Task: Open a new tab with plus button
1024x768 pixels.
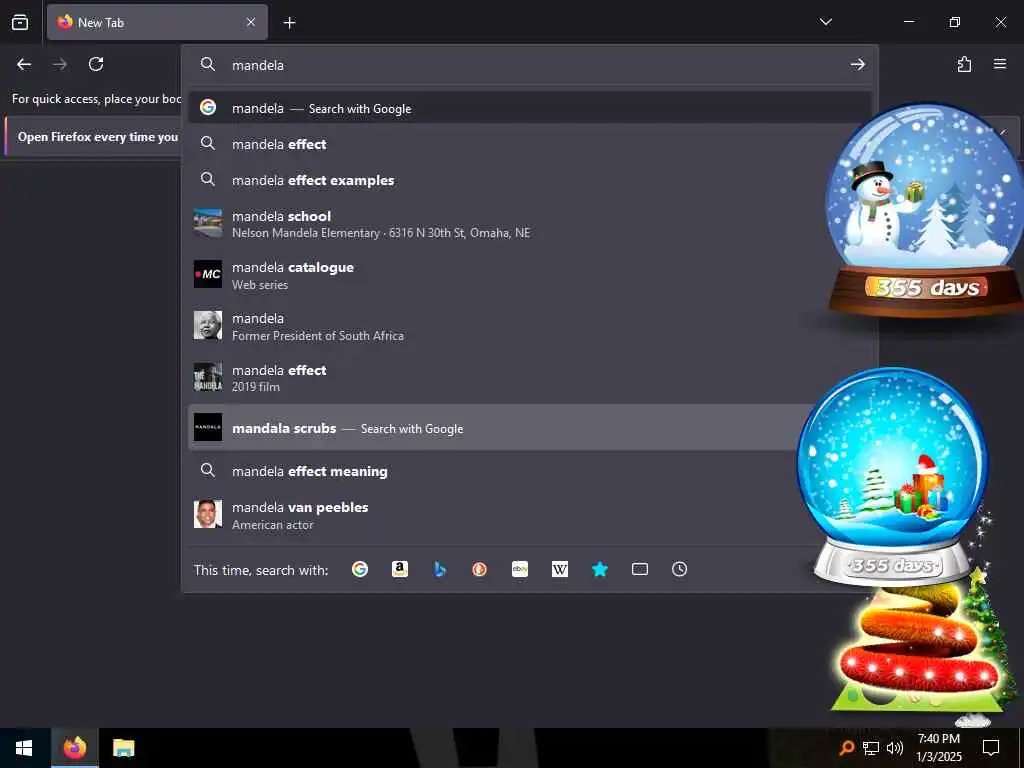Action: [289, 23]
